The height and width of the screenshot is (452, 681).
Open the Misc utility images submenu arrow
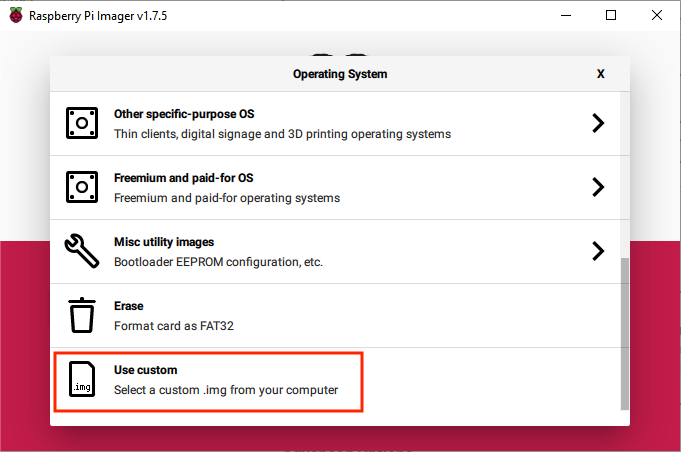pos(598,251)
